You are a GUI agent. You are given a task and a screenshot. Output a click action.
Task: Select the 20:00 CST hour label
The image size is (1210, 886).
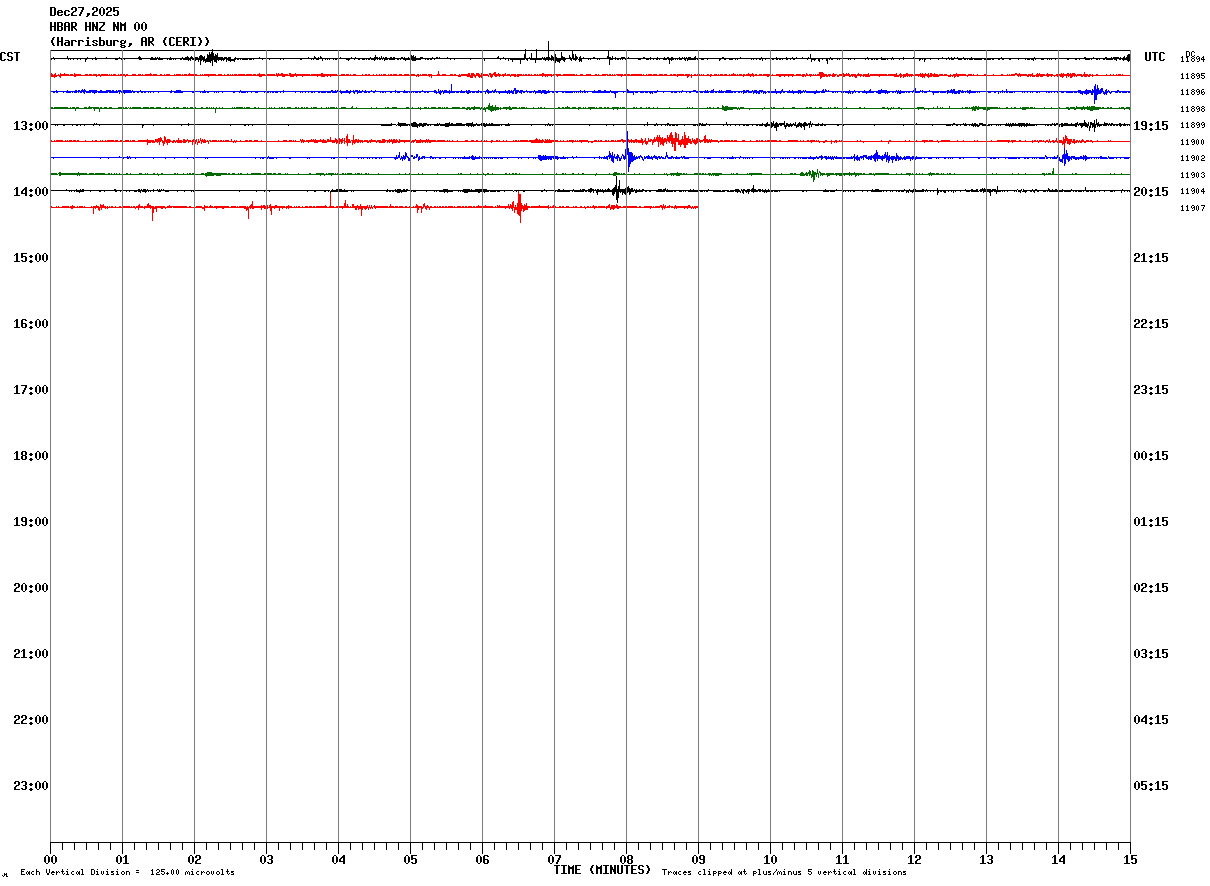31,588
